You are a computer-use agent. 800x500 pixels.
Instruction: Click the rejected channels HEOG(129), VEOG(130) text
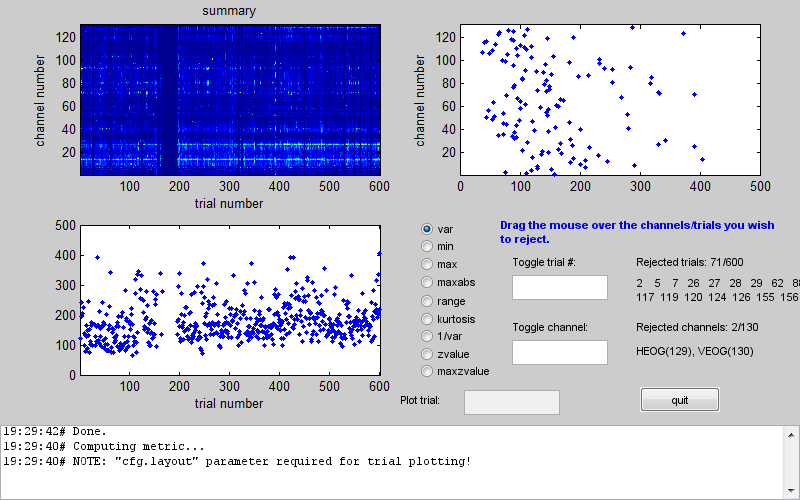[x=694, y=351]
